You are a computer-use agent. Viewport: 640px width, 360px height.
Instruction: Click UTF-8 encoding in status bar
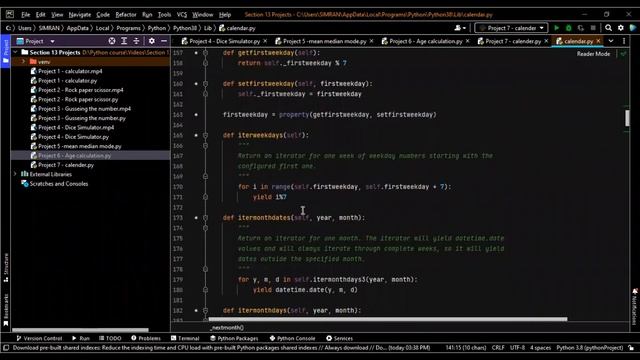coord(517,348)
